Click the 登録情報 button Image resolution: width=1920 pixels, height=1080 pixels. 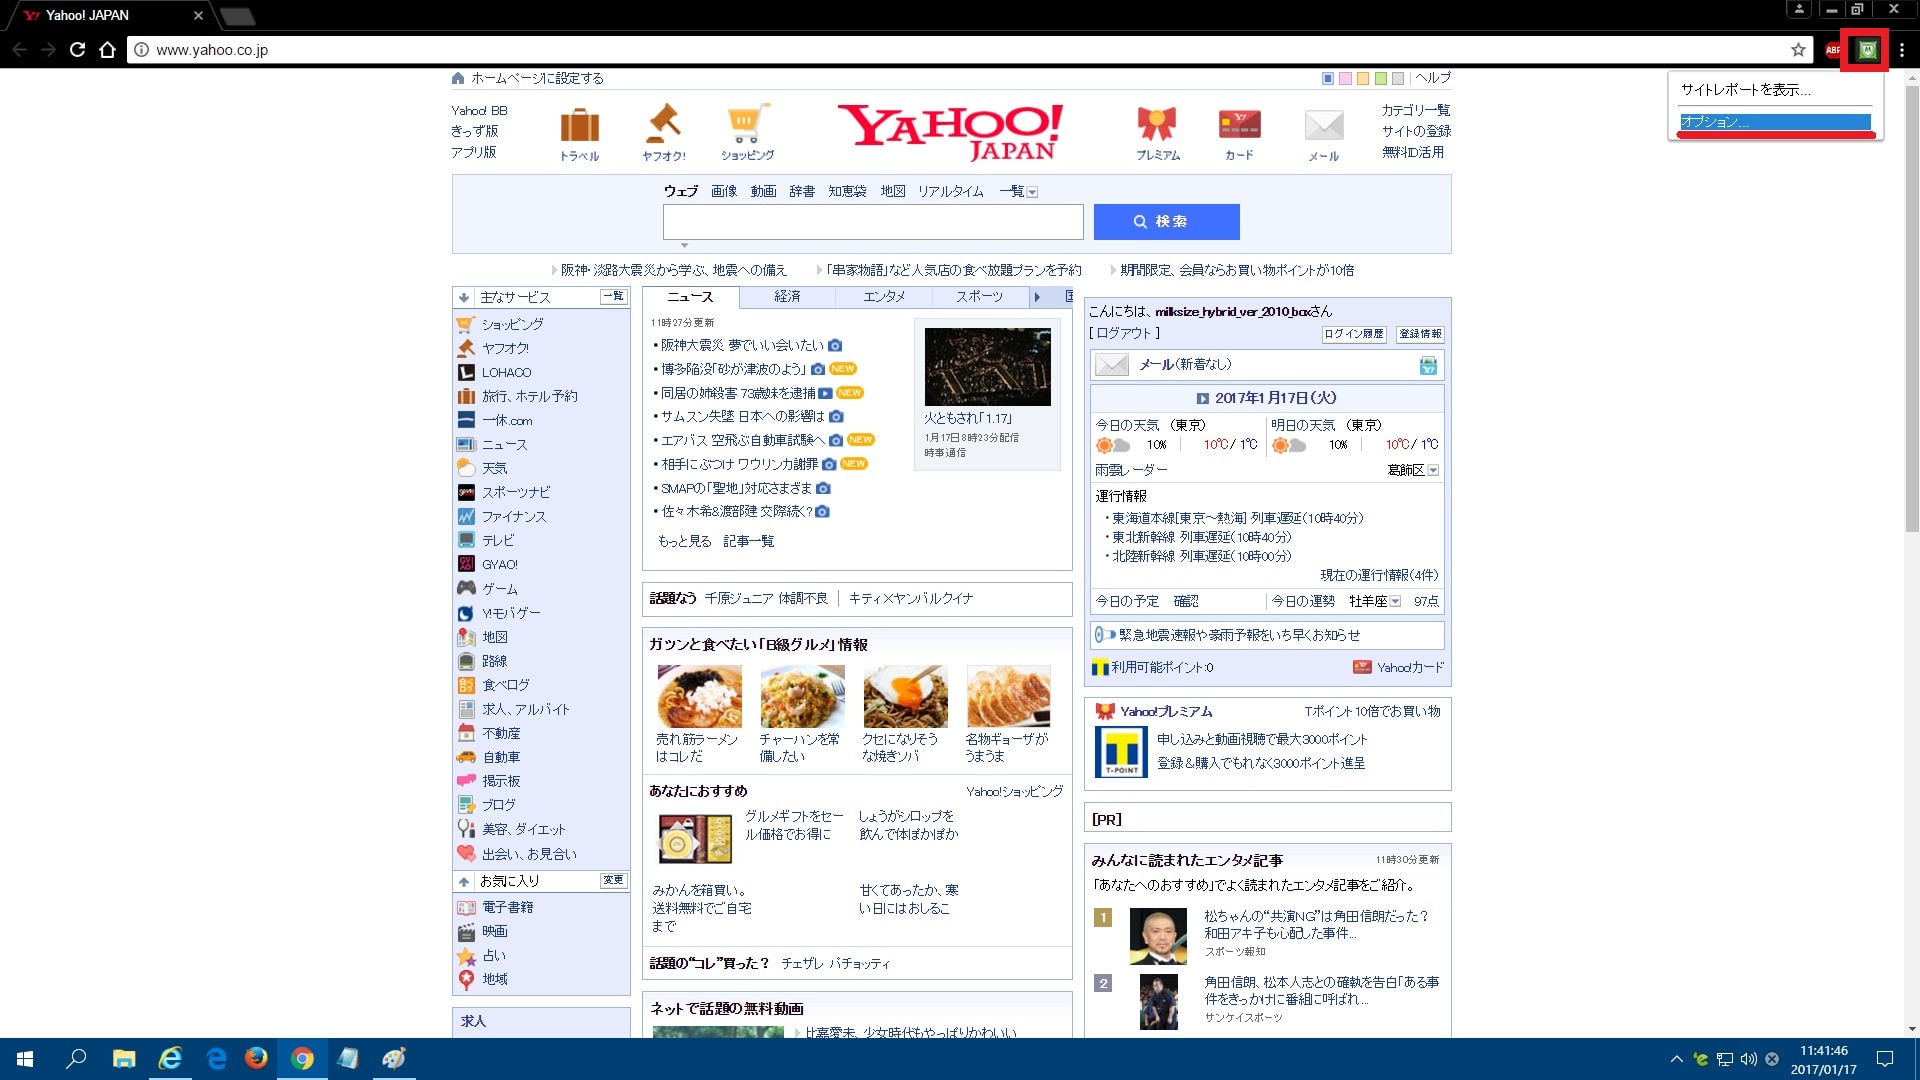pyautogui.click(x=1420, y=334)
